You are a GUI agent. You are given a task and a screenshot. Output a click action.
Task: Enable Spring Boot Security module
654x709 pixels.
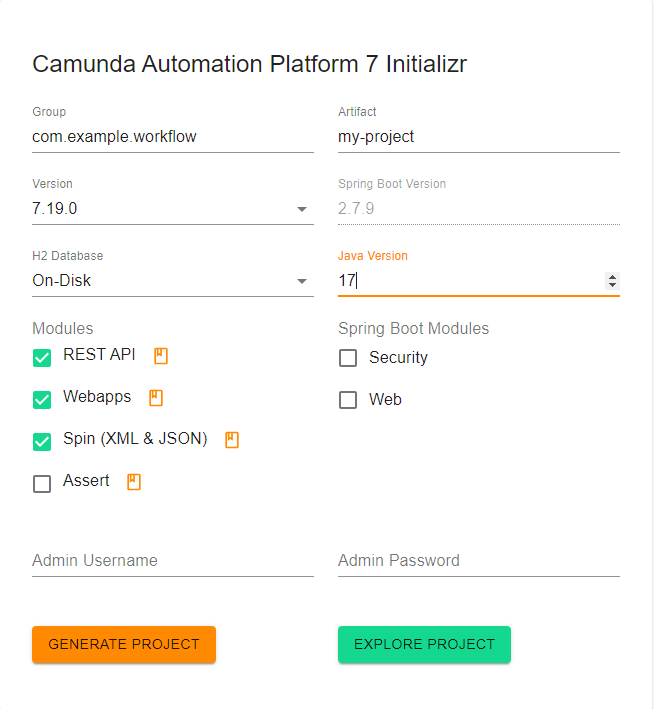(348, 358)
